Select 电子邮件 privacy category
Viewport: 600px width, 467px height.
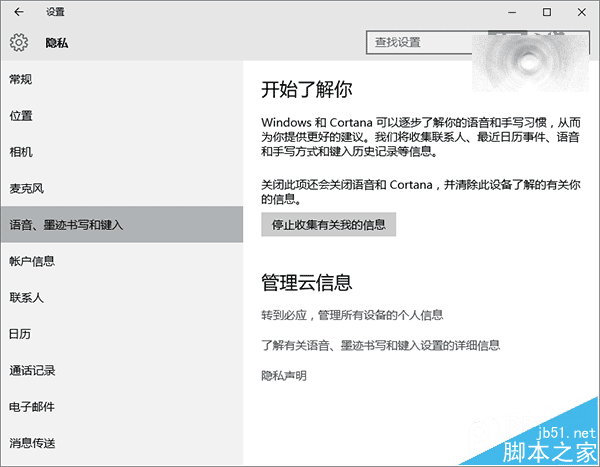point(32,407)
